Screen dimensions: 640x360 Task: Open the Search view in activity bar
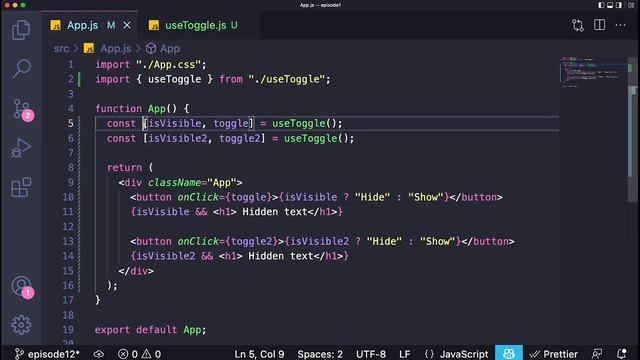21,68
